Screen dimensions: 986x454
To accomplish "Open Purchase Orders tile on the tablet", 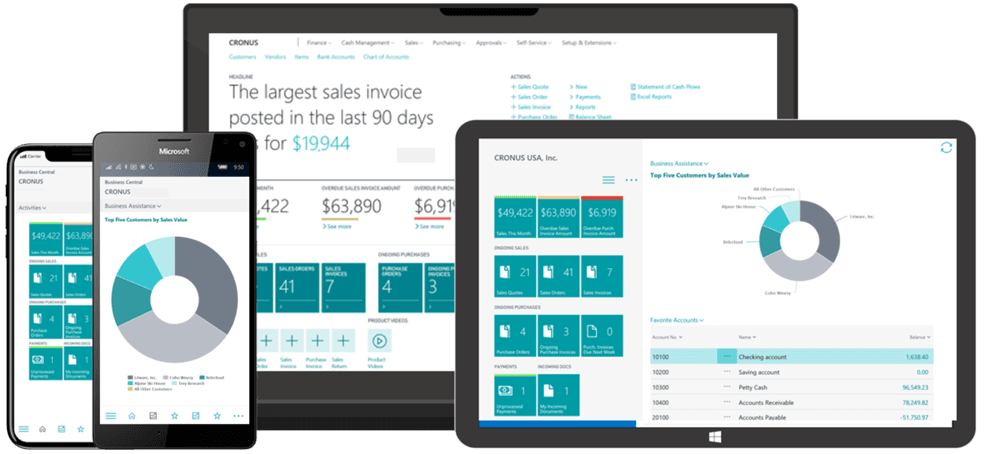I will [515, 336].
